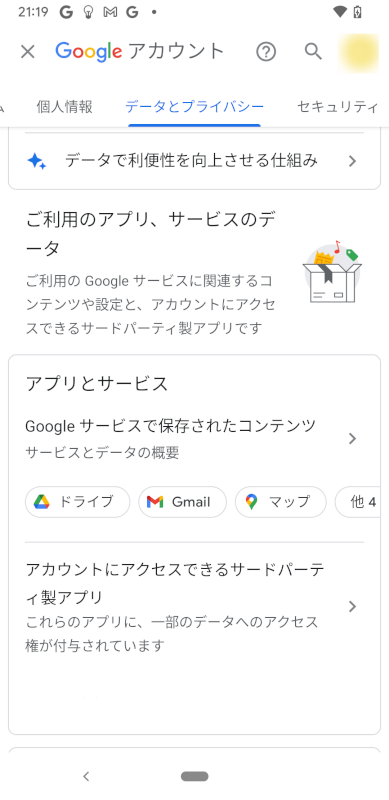389x800 pixels.
Task: Expand chevron beside データで利便性を向上させる仕組み
Action: click(352, 162)
